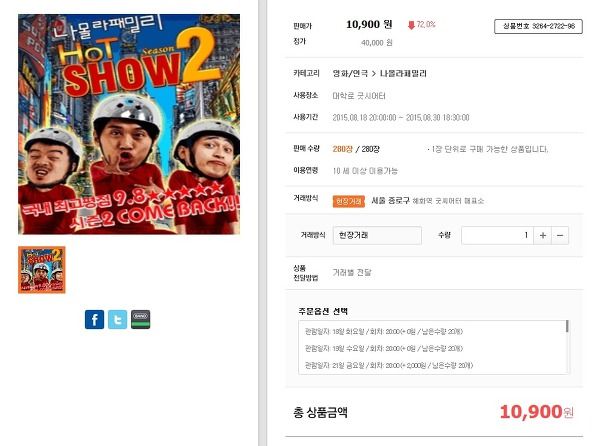Decrease quantity with minus button
600x446 pixels.
(560, 235)
